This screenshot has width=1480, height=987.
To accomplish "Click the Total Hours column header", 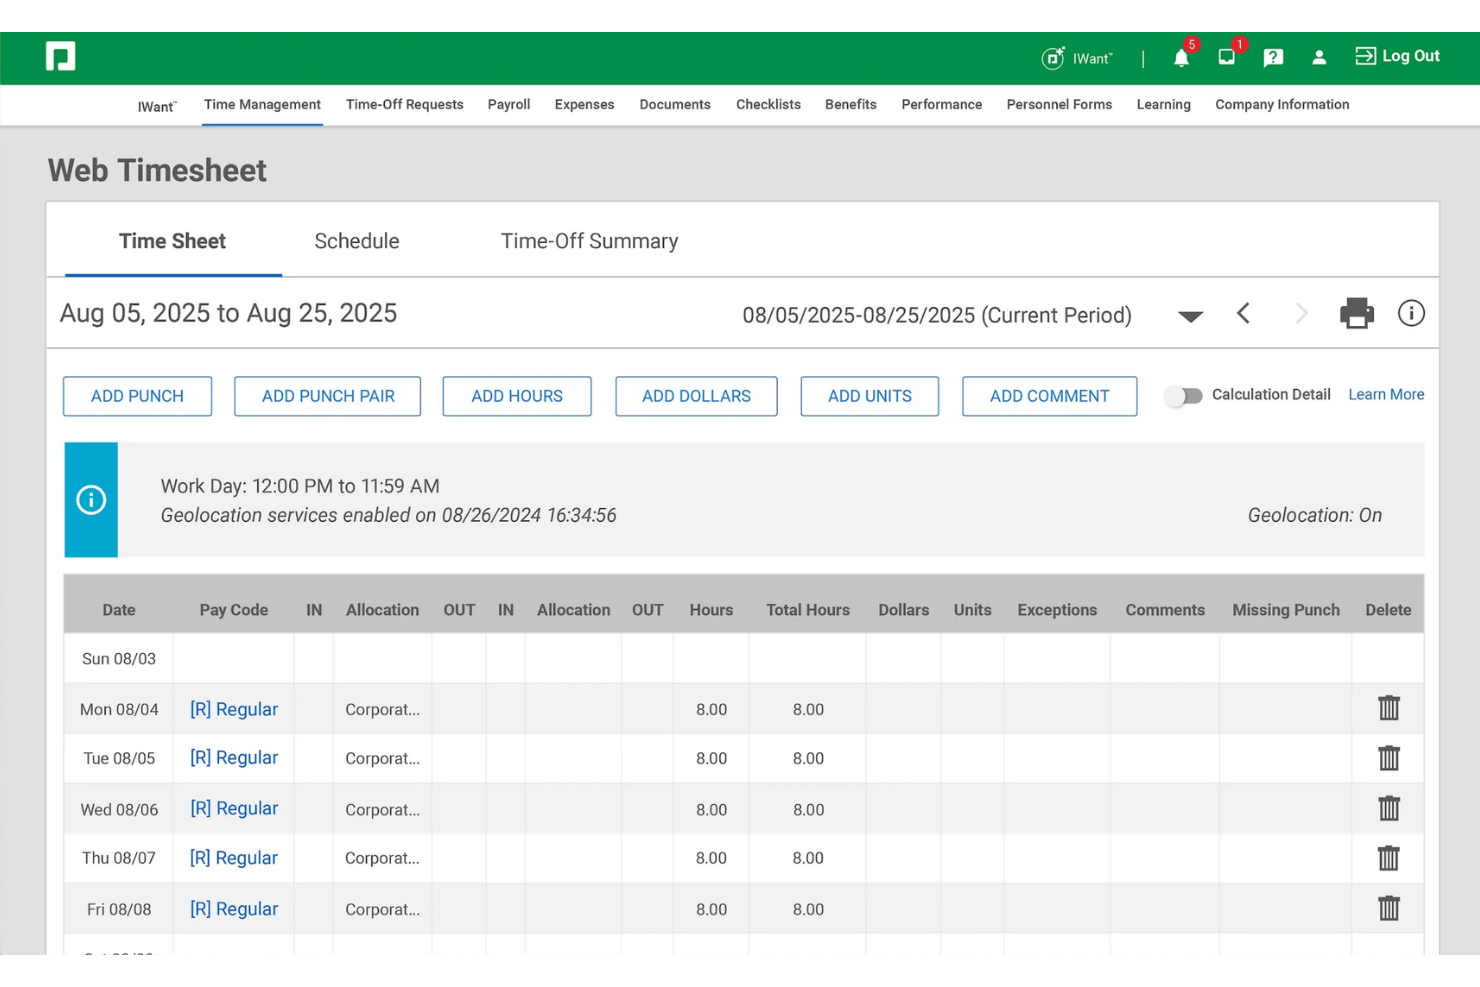I will coord(808,610).
